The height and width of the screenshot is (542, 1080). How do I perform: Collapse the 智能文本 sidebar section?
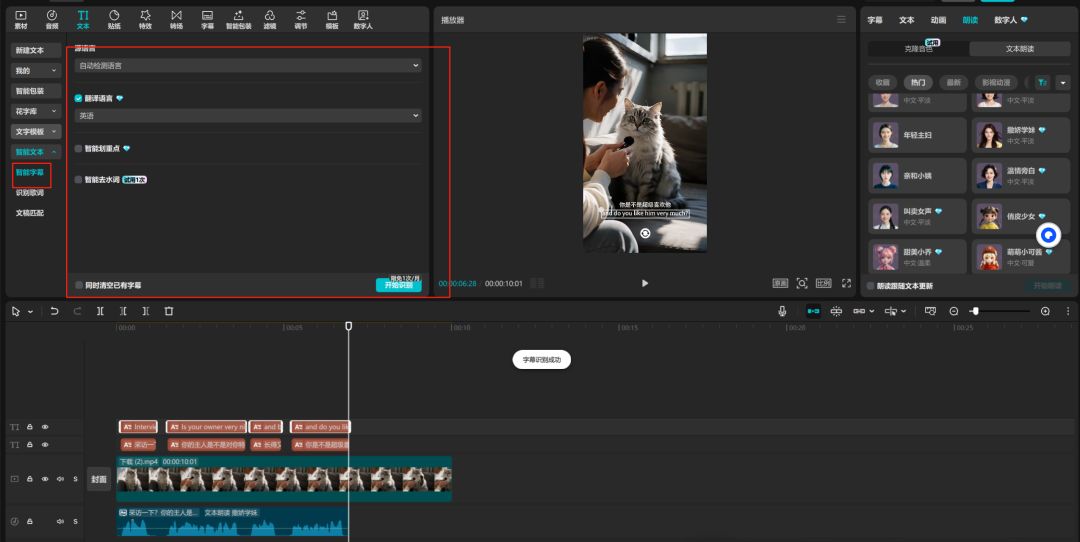click(x=37, y=152)
